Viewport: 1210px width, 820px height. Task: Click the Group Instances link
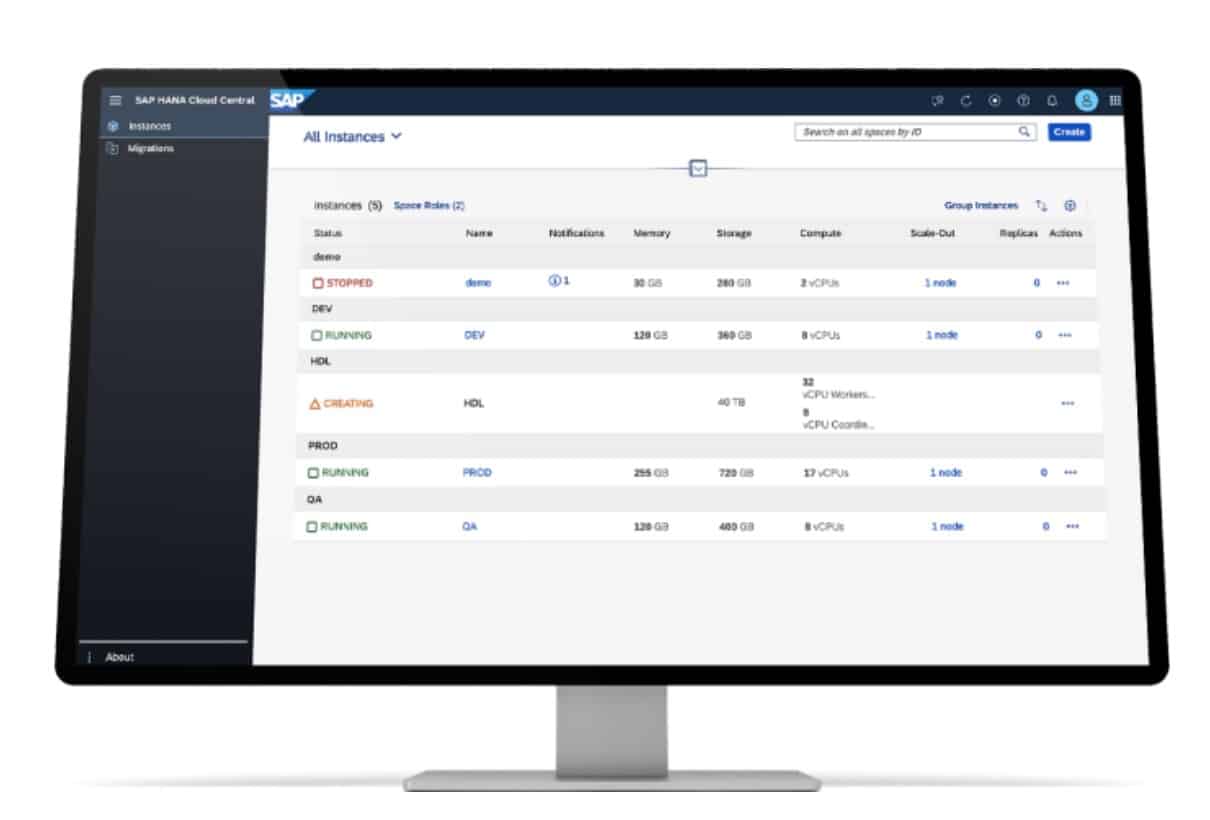981,206
